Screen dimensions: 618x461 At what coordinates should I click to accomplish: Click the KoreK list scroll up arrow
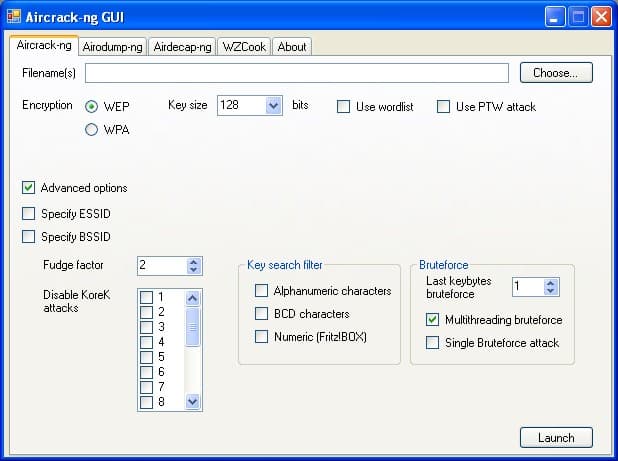[192, 298]
